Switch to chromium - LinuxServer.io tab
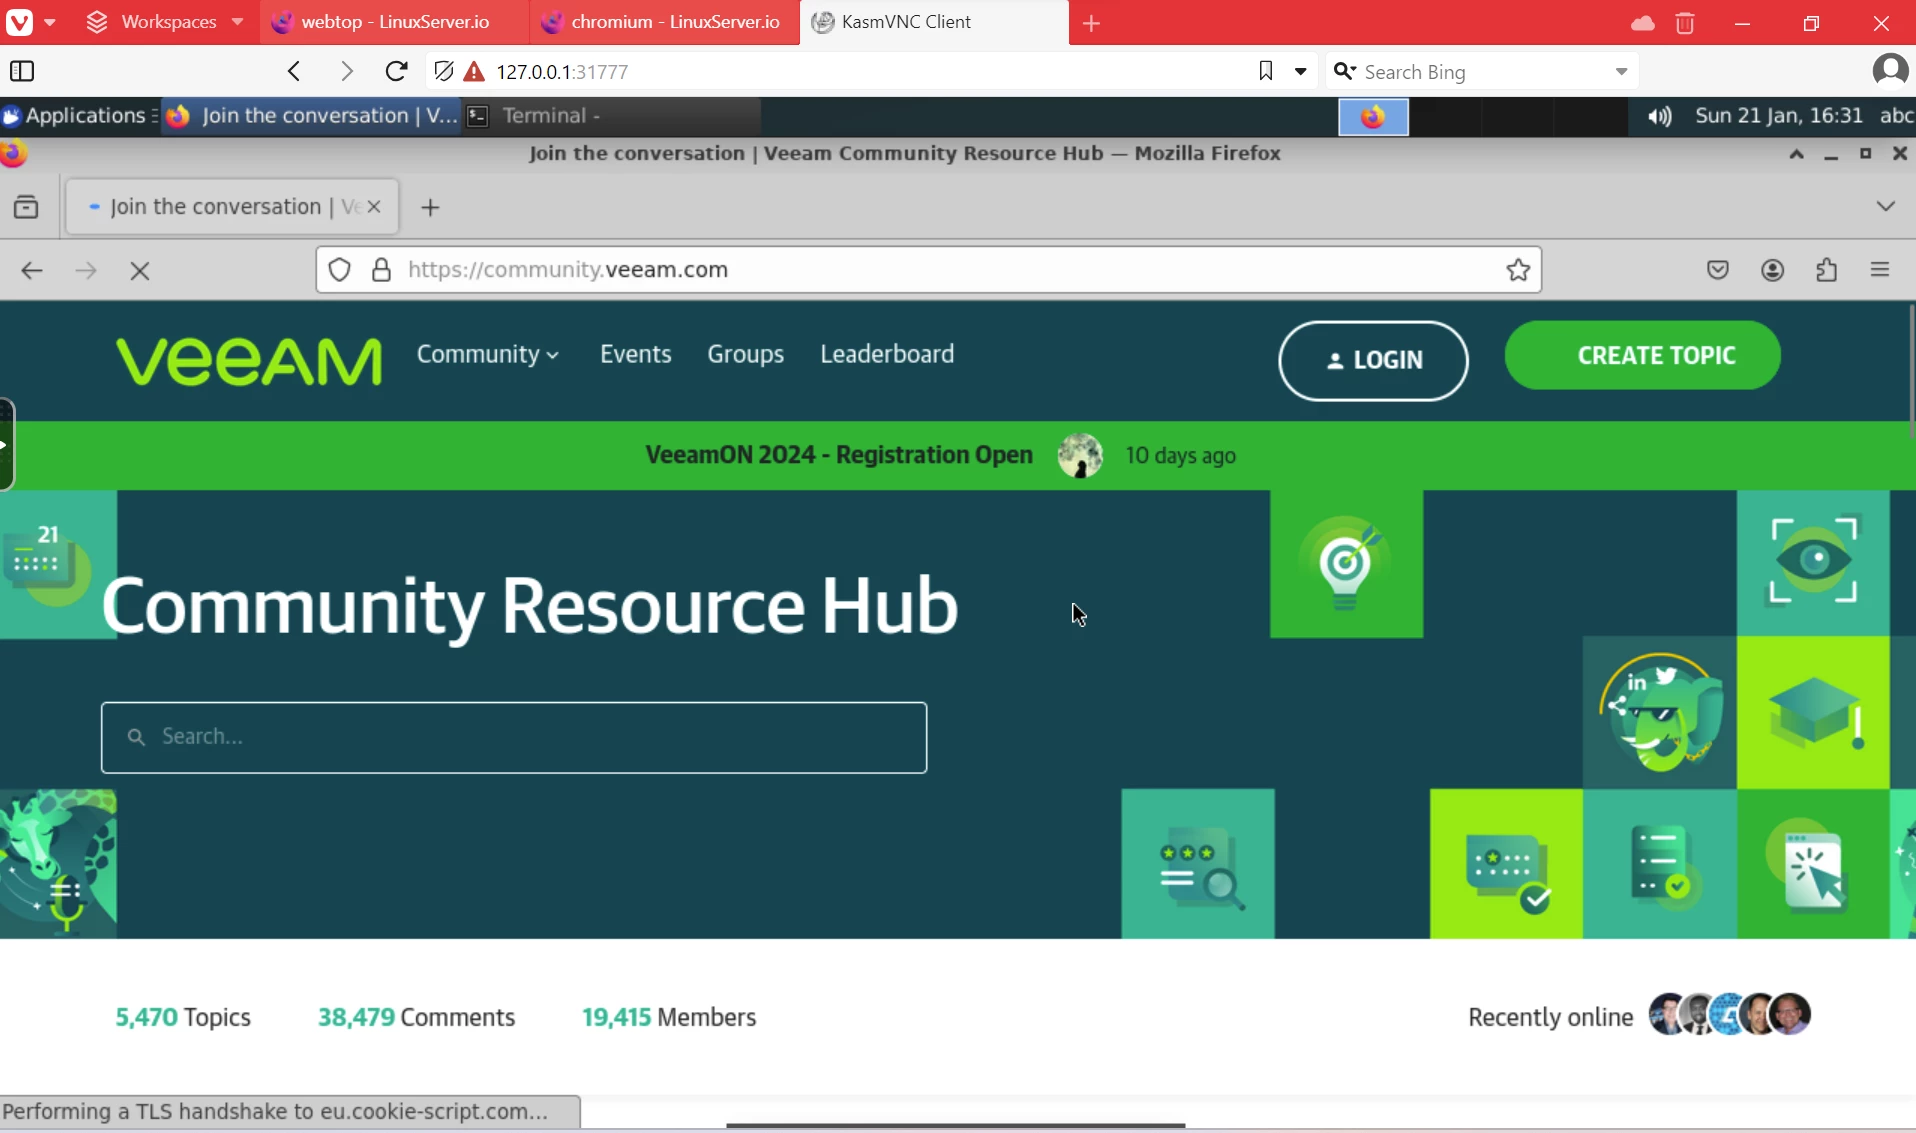Screen dimensions: 1916x1133 point(664,22)
